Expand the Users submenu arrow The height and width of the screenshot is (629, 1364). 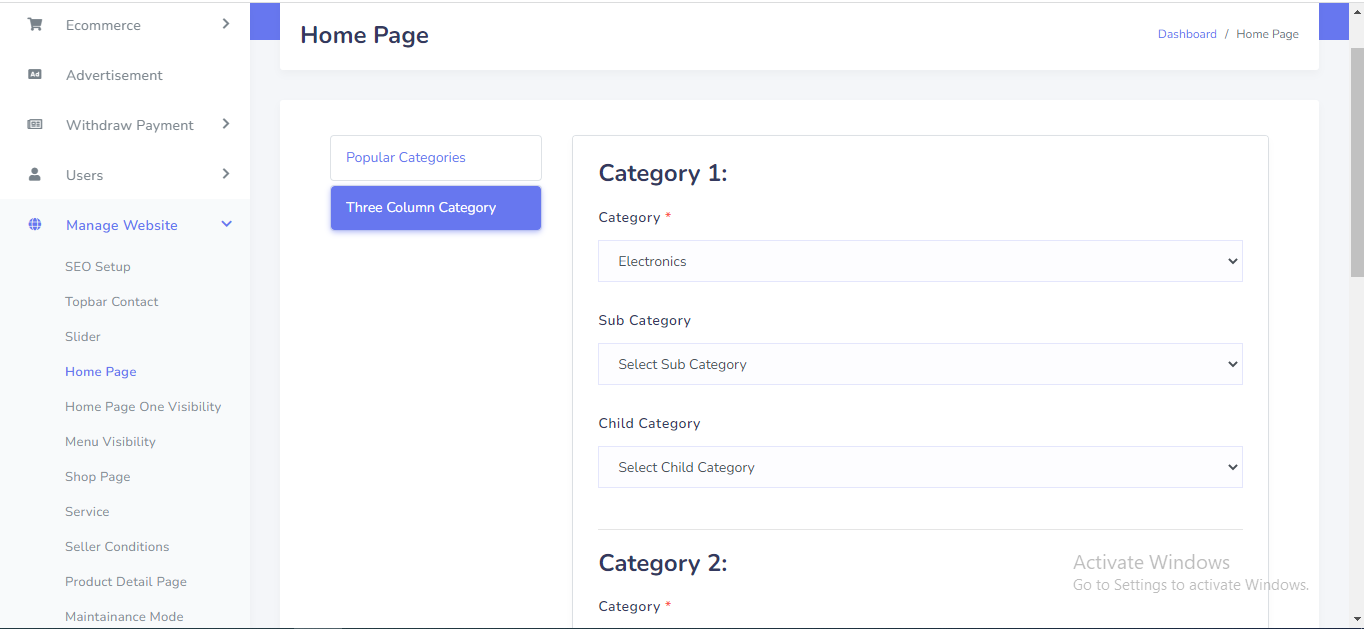point(226,174)
